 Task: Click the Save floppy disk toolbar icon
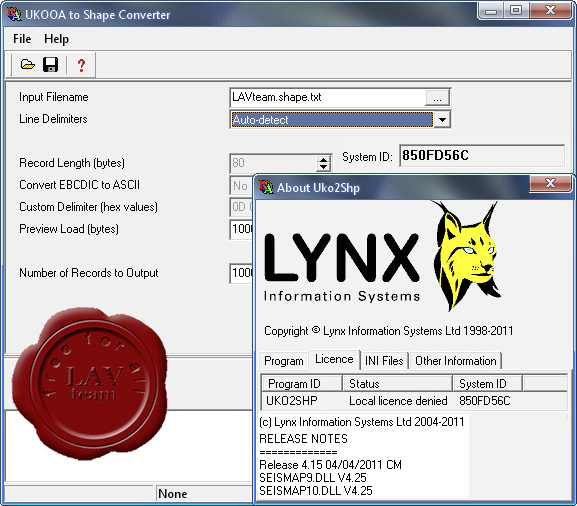pyautogui.click(x=50, y=65)
